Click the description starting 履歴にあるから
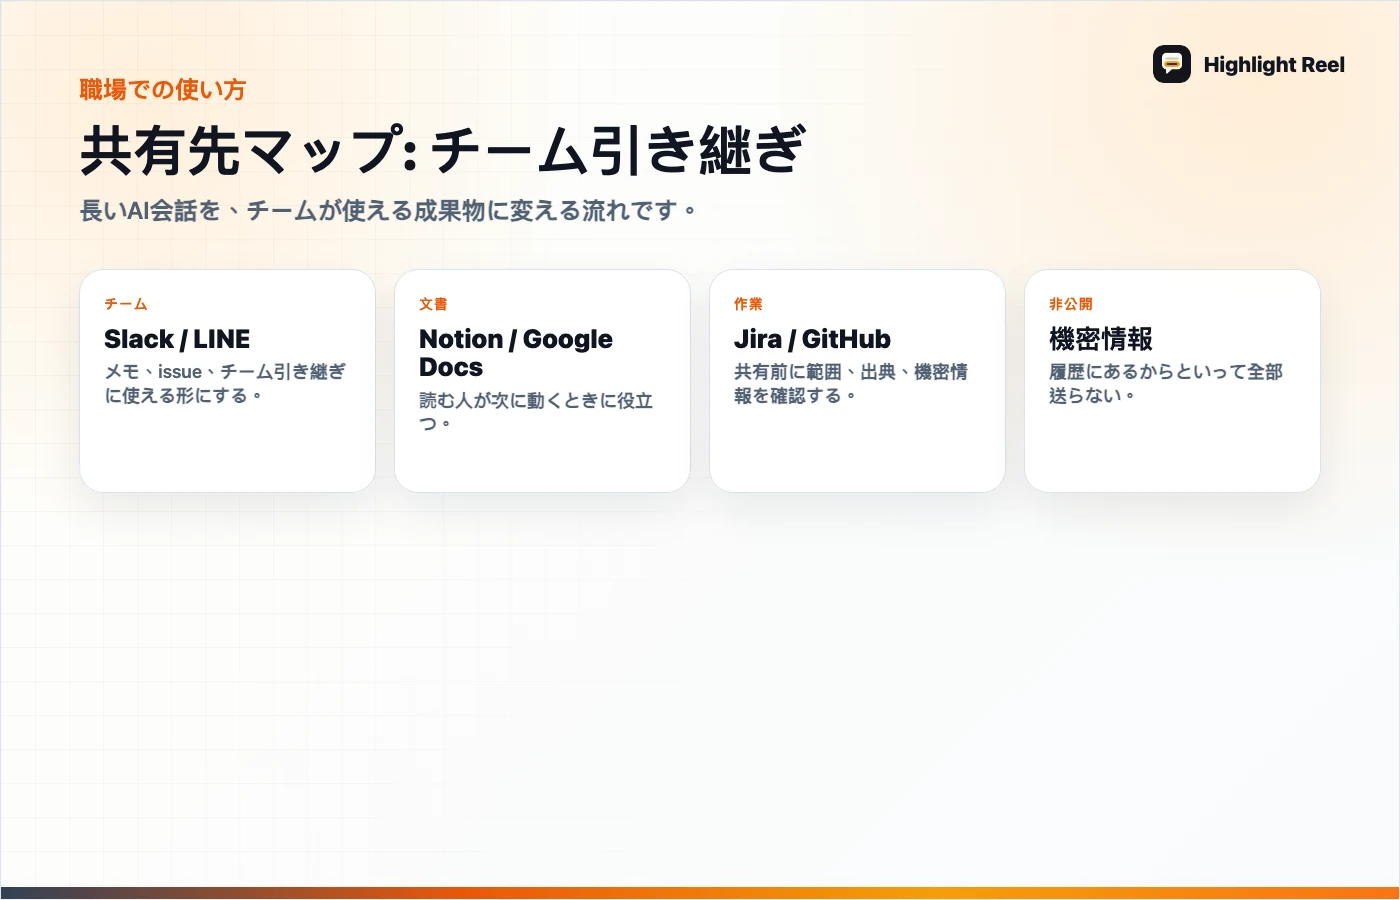Viewport: 1400px width, 900px height. [x=1166, y=383]
